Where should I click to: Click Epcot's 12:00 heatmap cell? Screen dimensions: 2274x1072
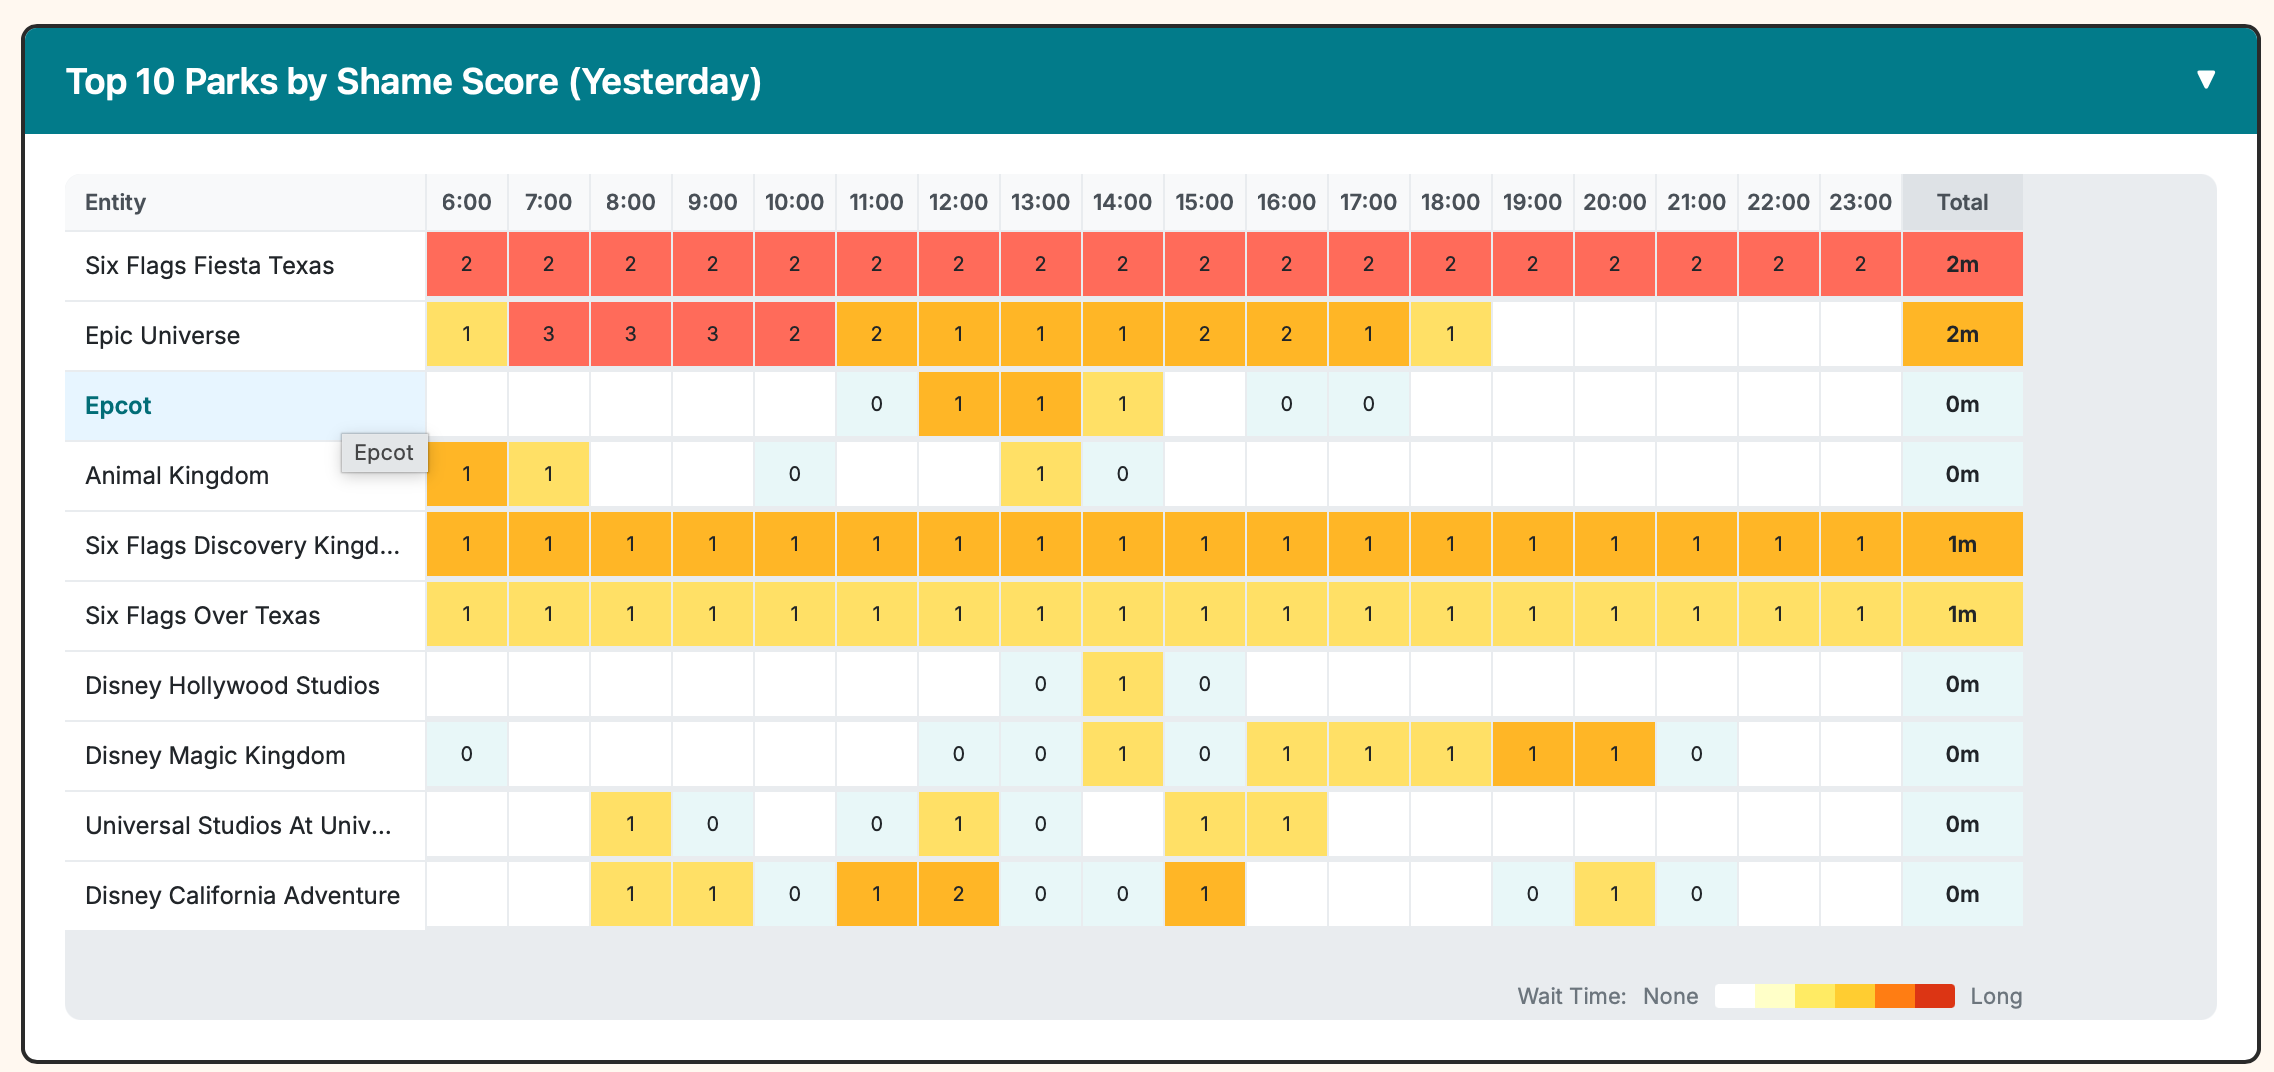pyautogui.click(x=958, y=404)
